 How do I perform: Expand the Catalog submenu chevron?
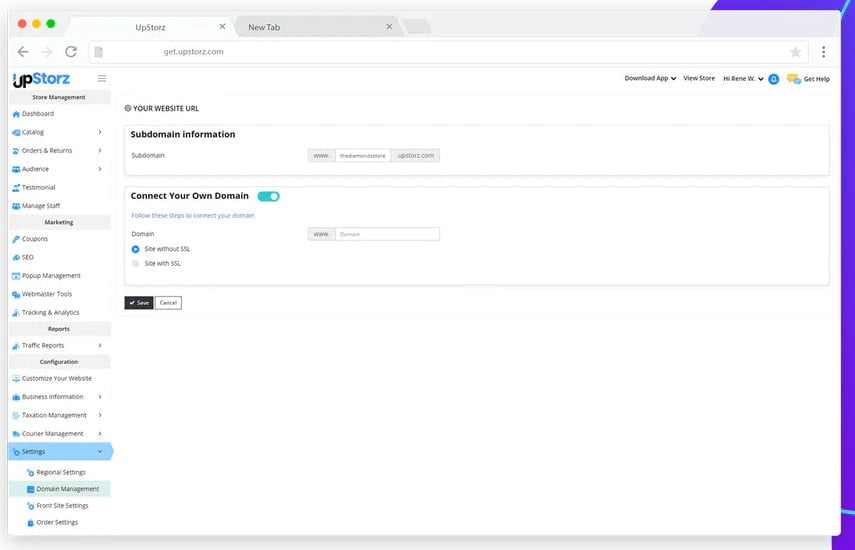pos(100,132)
